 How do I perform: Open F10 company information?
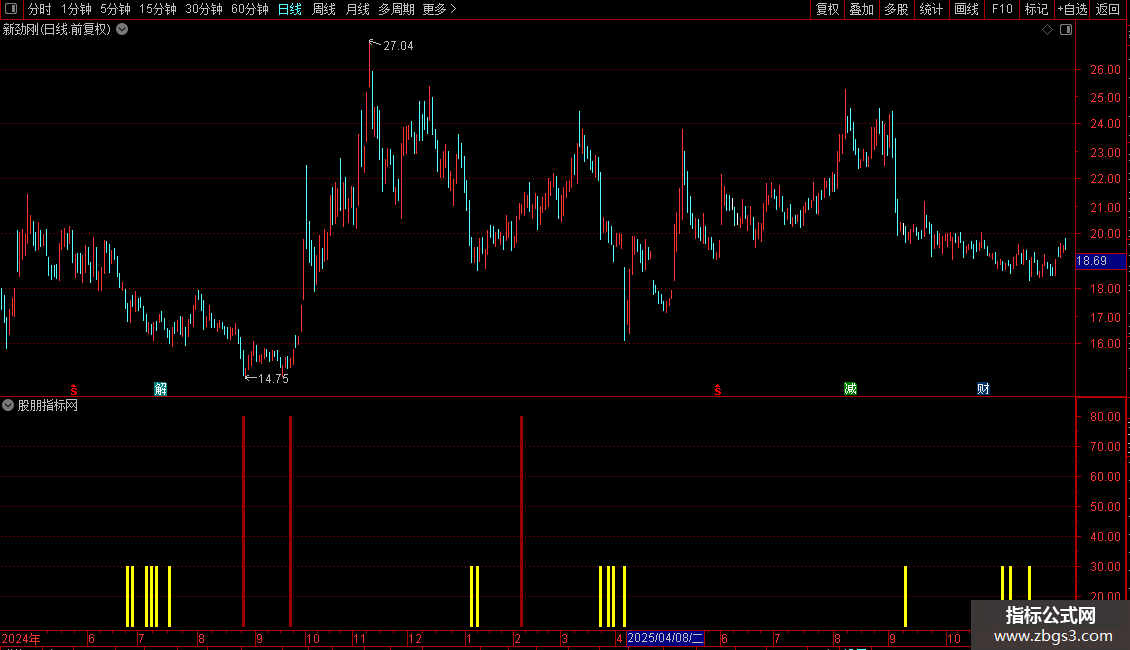click(1002, 9)
